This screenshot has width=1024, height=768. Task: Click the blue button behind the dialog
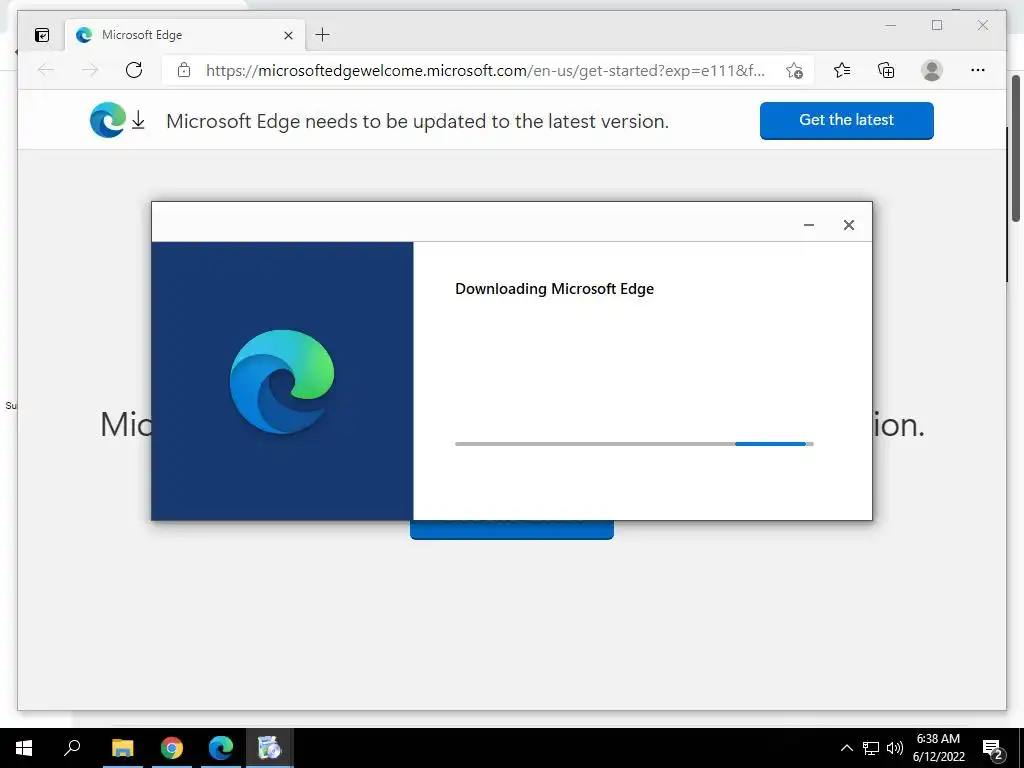point(511,530)
